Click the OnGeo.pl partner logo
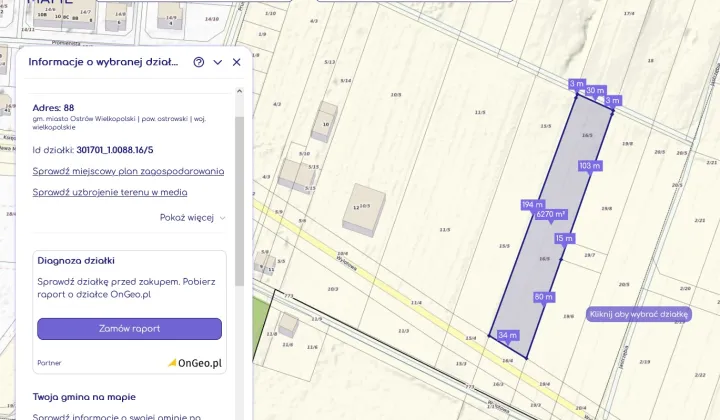The image size is (720, 420). point(195,363)
